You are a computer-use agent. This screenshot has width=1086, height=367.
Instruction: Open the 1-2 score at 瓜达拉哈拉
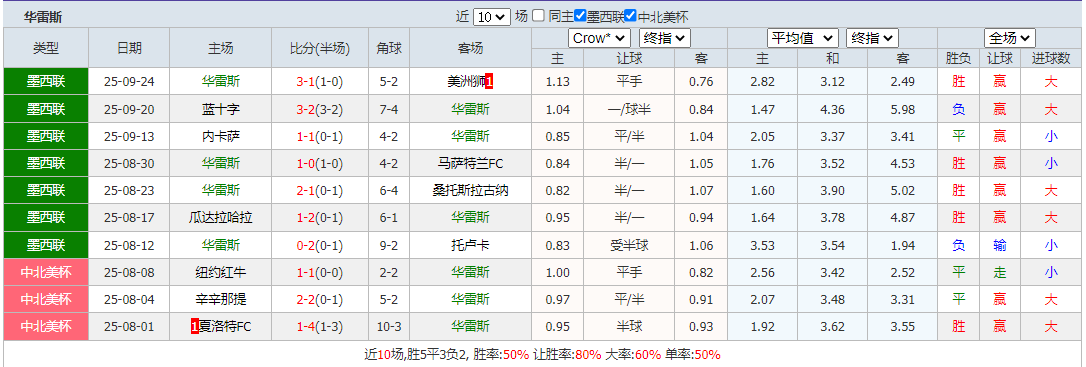pyautogui.click(x=305, y=218)
